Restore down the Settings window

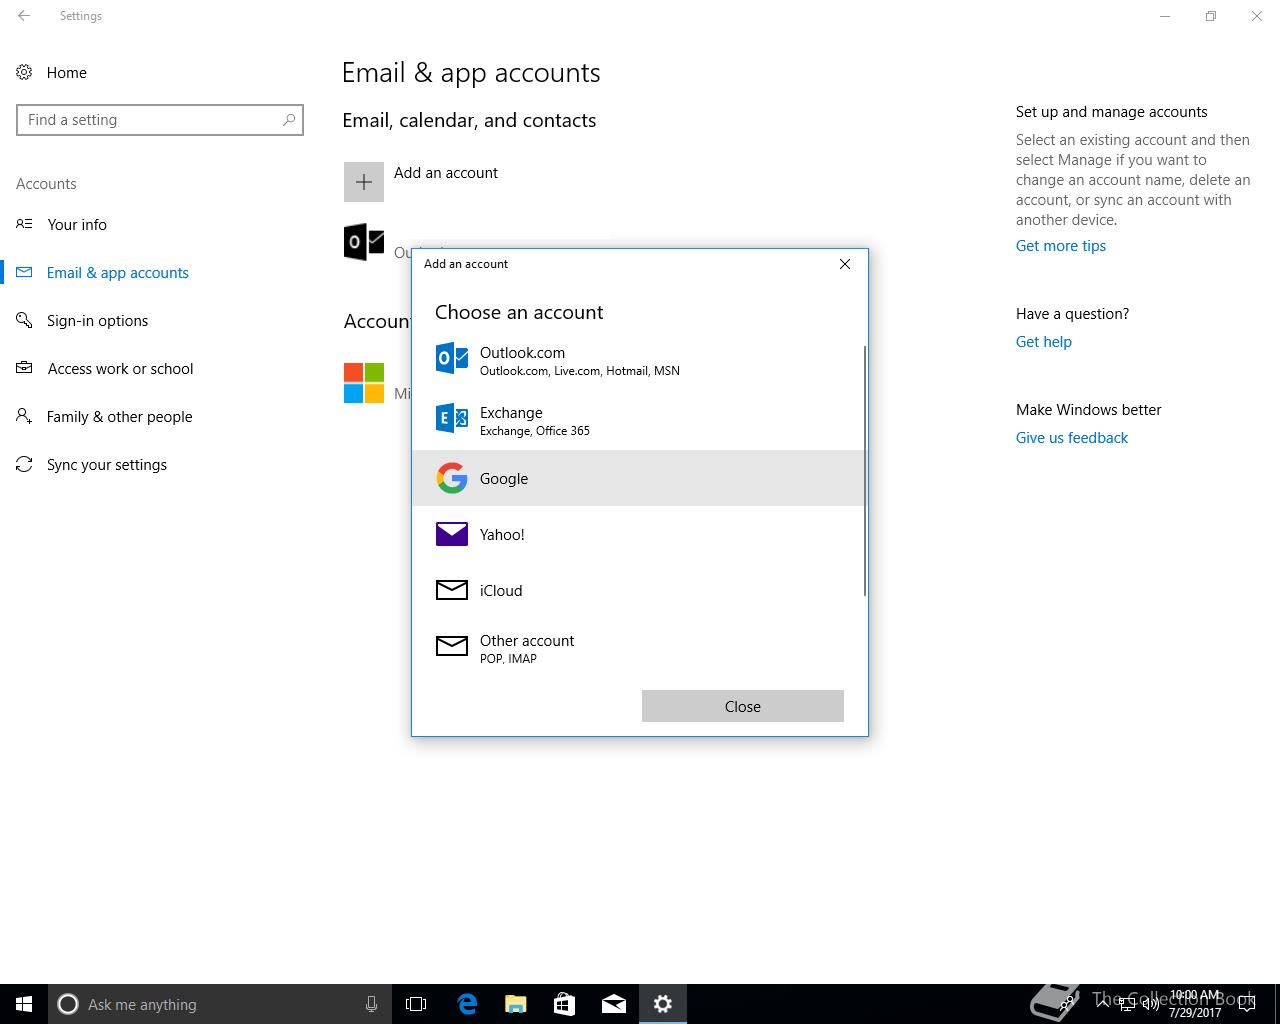click(1211, 16)
